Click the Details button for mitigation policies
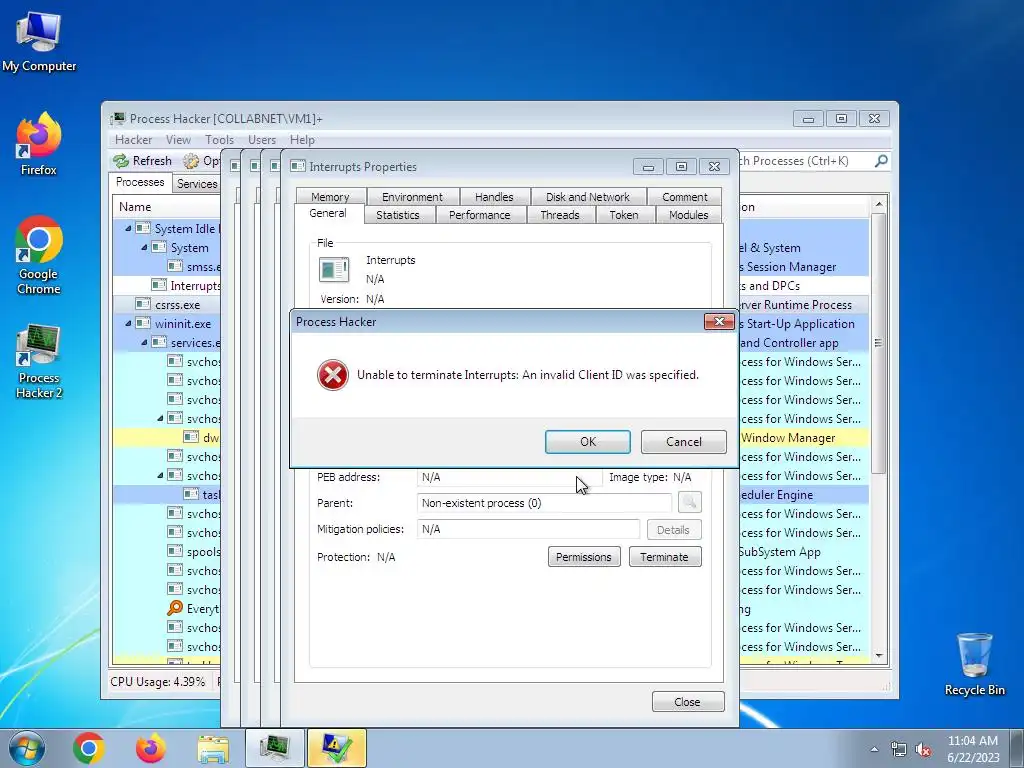This screenshot has width=1024, height=768. point(674,530)
